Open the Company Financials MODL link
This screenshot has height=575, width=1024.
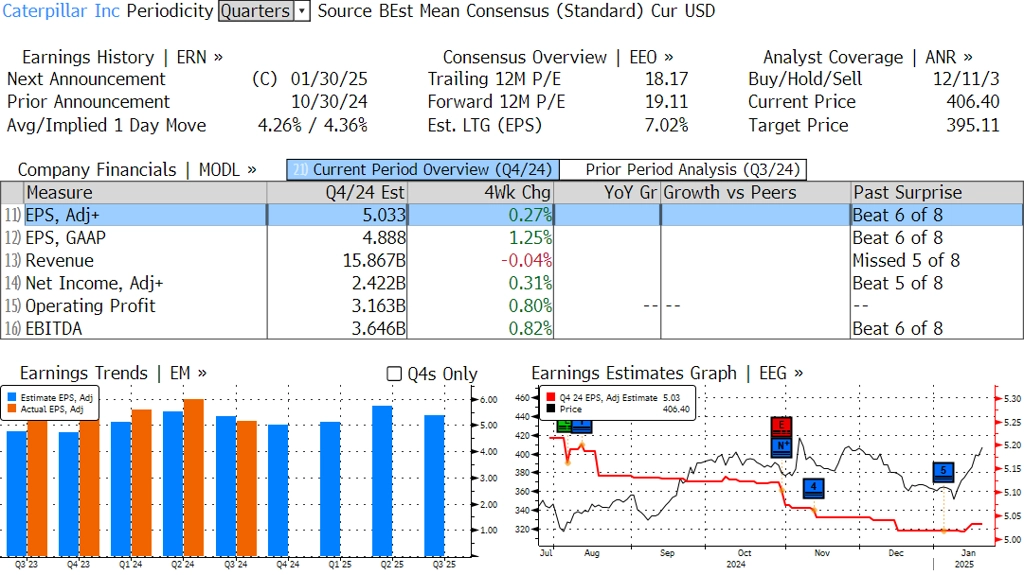pos(137,170)
